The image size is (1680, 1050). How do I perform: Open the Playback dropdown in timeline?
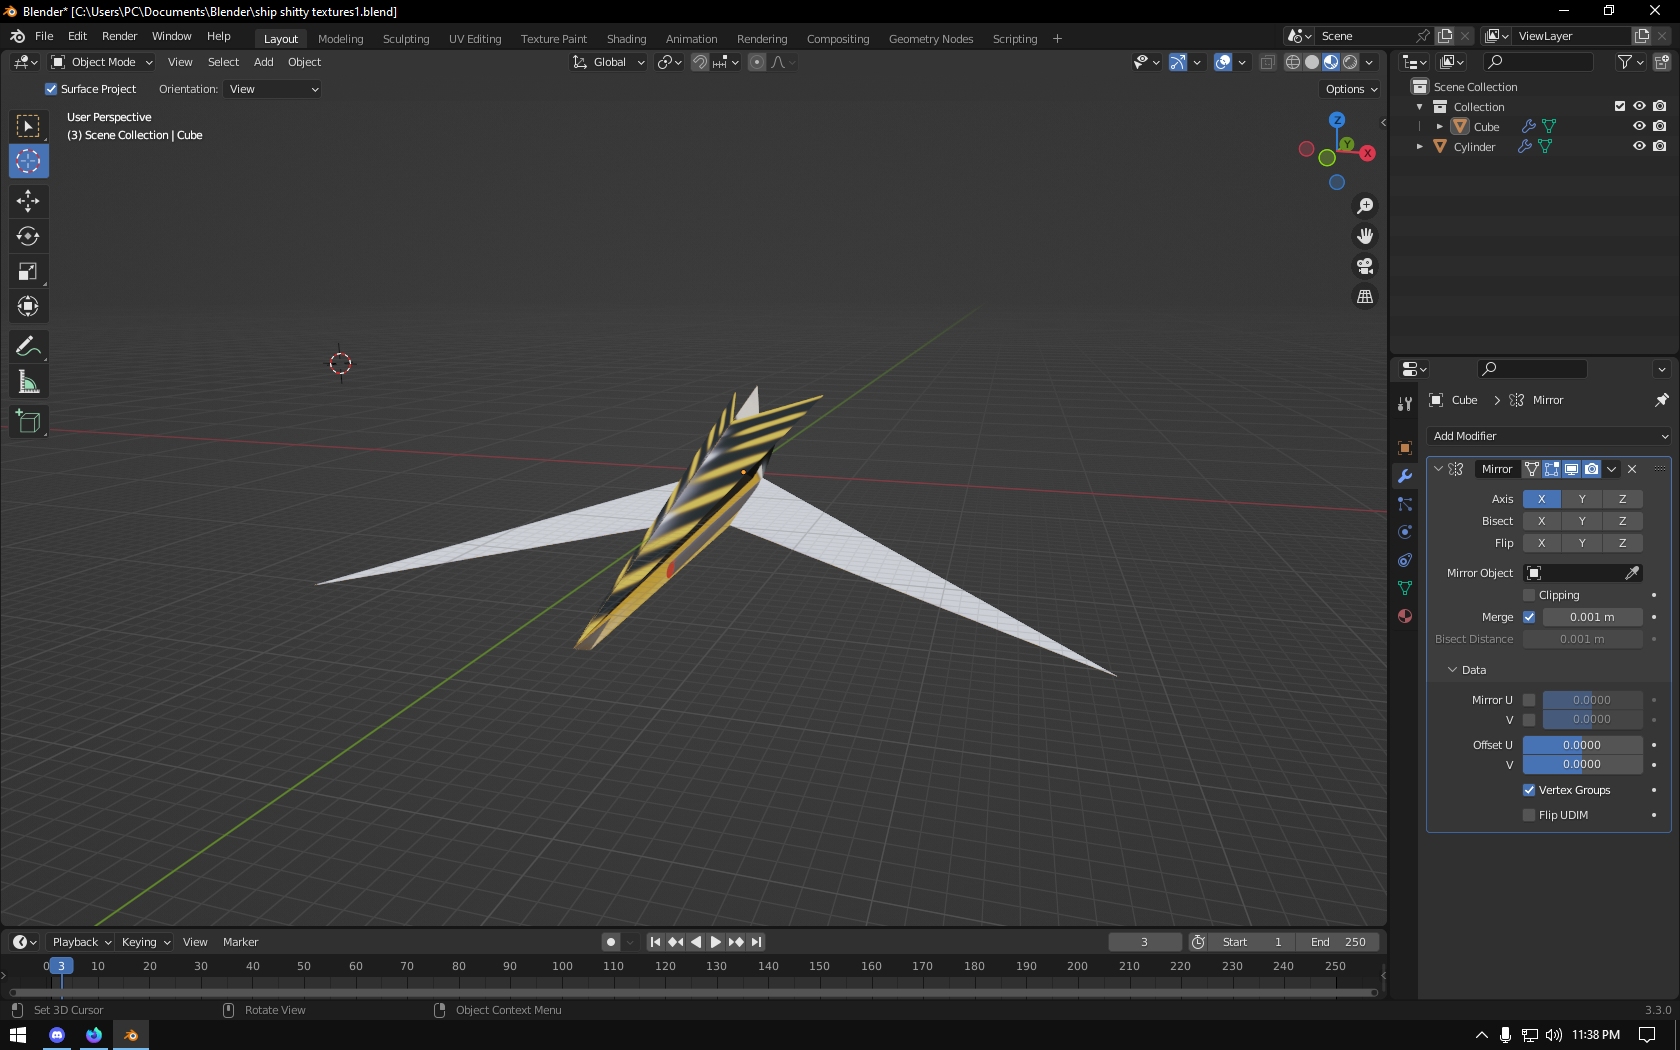pyautogui.click(x=81, y=942)
